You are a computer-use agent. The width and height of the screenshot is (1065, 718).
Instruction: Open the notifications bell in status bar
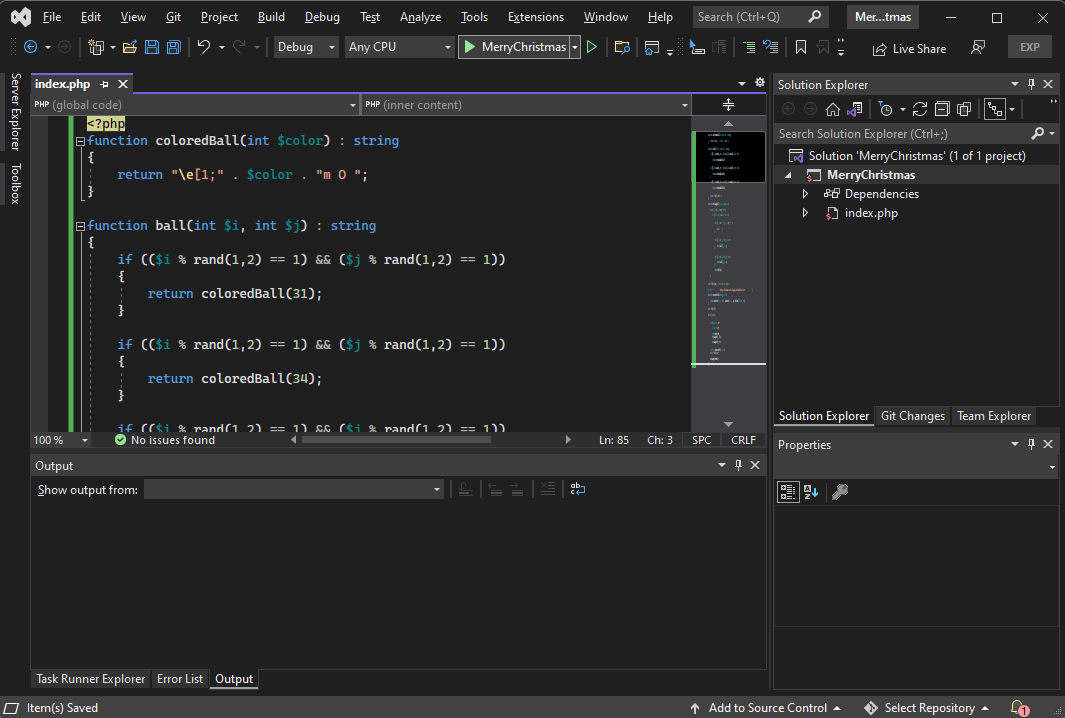pos(1019,708)
